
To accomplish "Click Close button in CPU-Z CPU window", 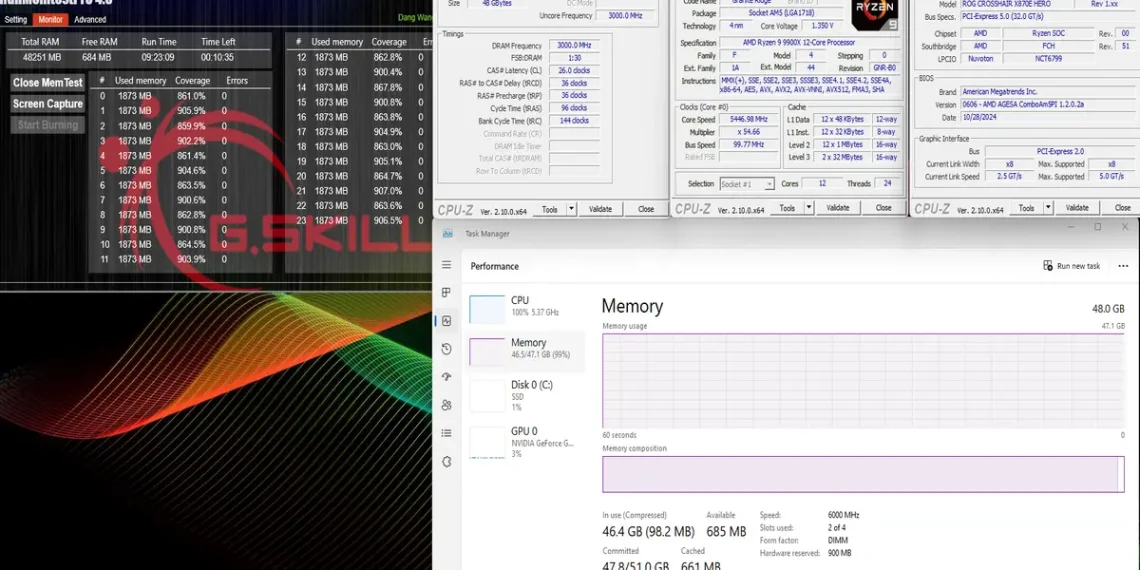I will (883, 208).
